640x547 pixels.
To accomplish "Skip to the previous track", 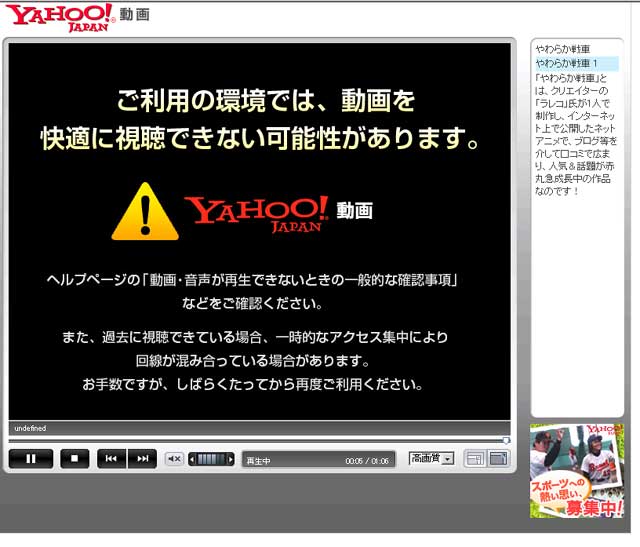I will (x=111, y=459).
